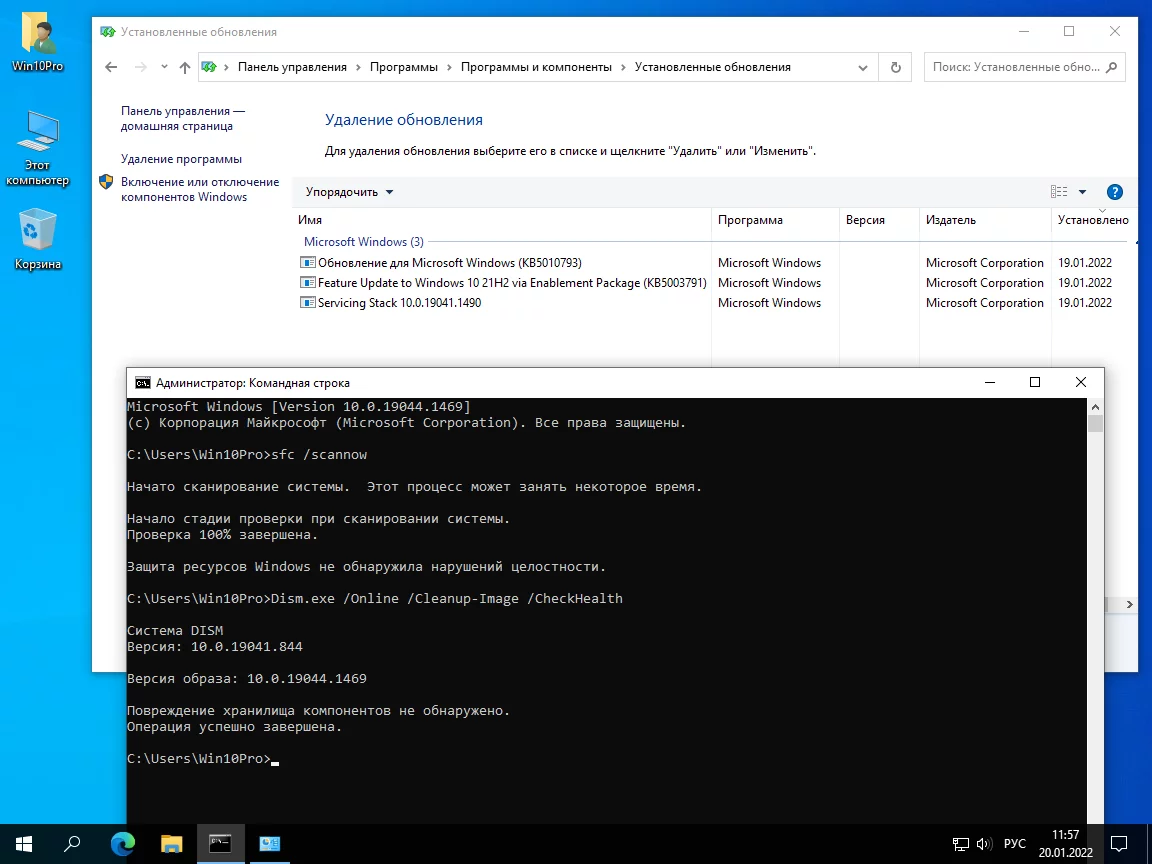Image resolution: width=1152 pixels, height=864 pixels.
Task: Open Панель управления домашняя страница link
Action: 183,118
